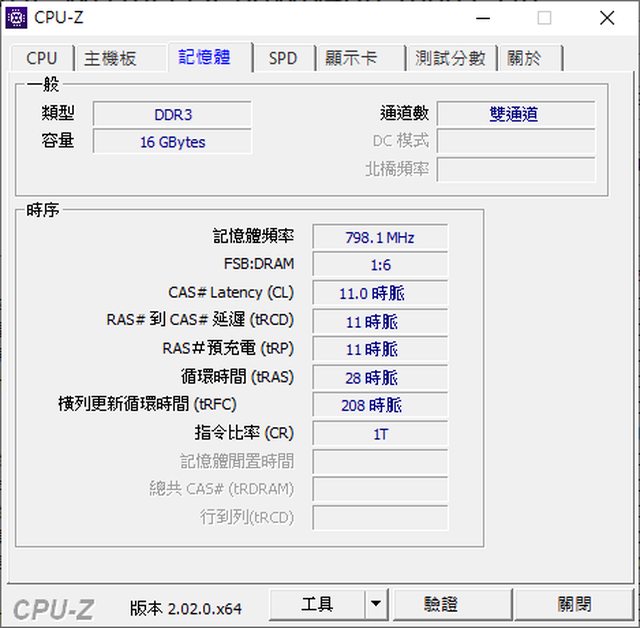
Task: Click the 工具 button
Action: click(317, 604)
